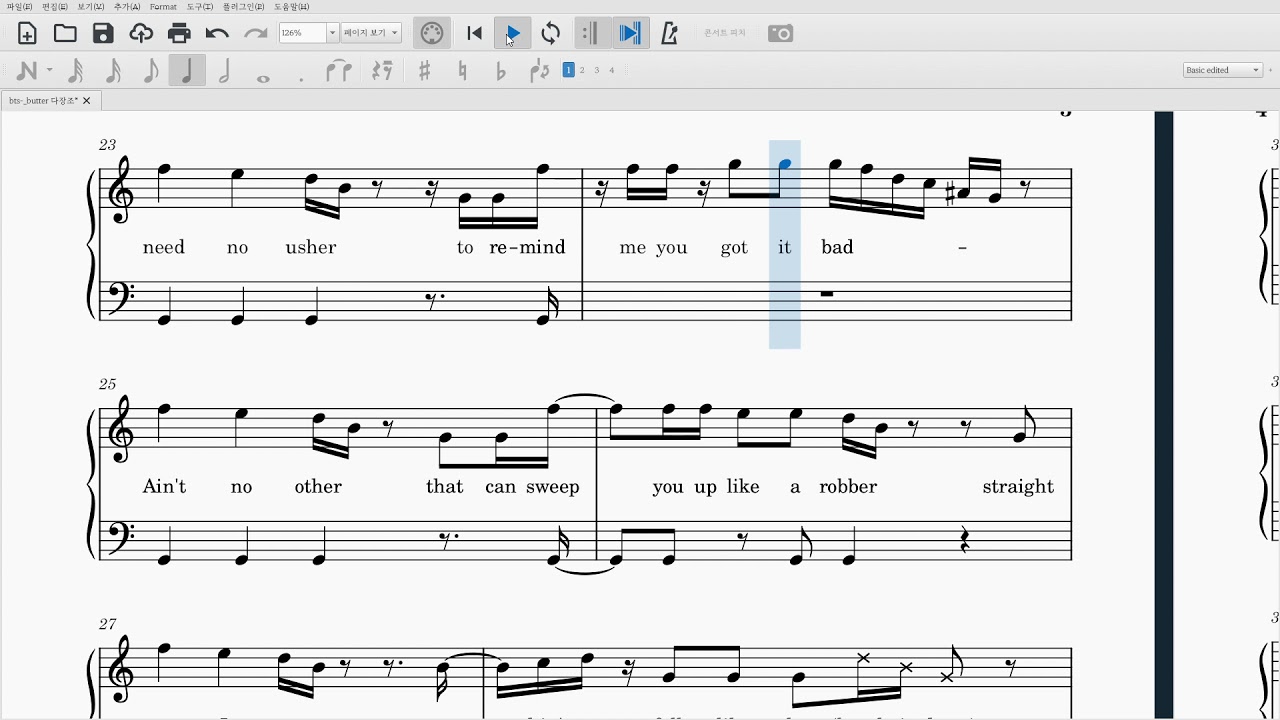Open the Basic edited workspace dropdown
This screenshot has width=1280, height=720.
click(x=1222, y=70)
